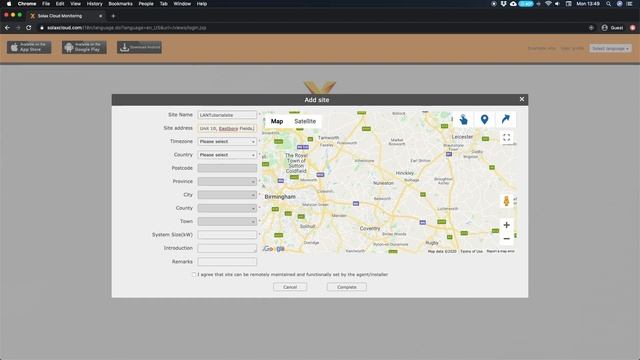Close the Solax Cloud Monitoring tab
Image resolution: width=640 pixels, height=360 pixels.
[100, 16]
